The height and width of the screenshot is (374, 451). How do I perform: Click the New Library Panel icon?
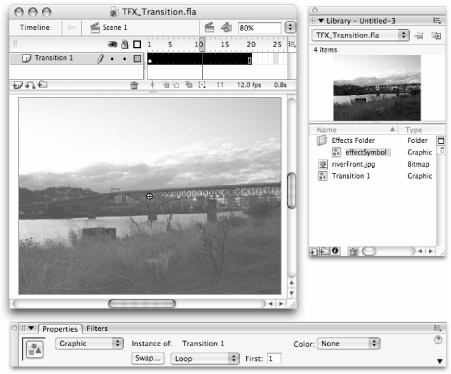pos(436,35)
